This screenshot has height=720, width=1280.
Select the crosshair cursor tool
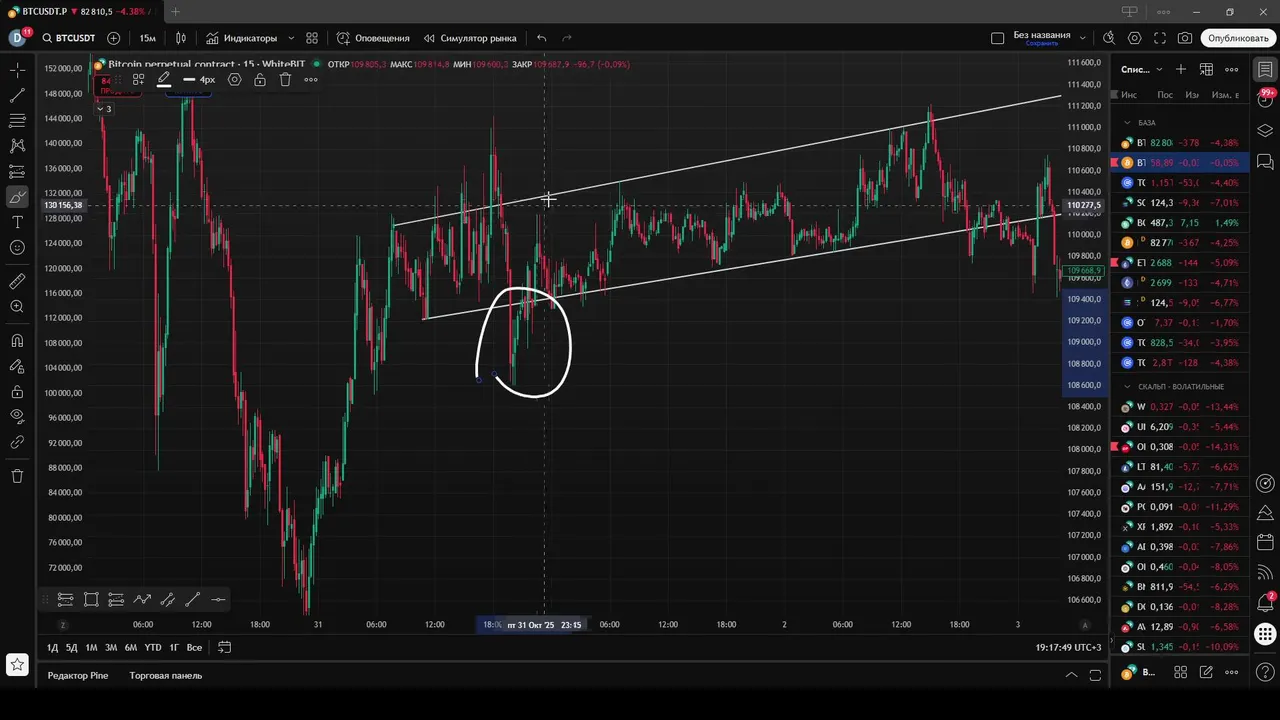click(17, 70)
